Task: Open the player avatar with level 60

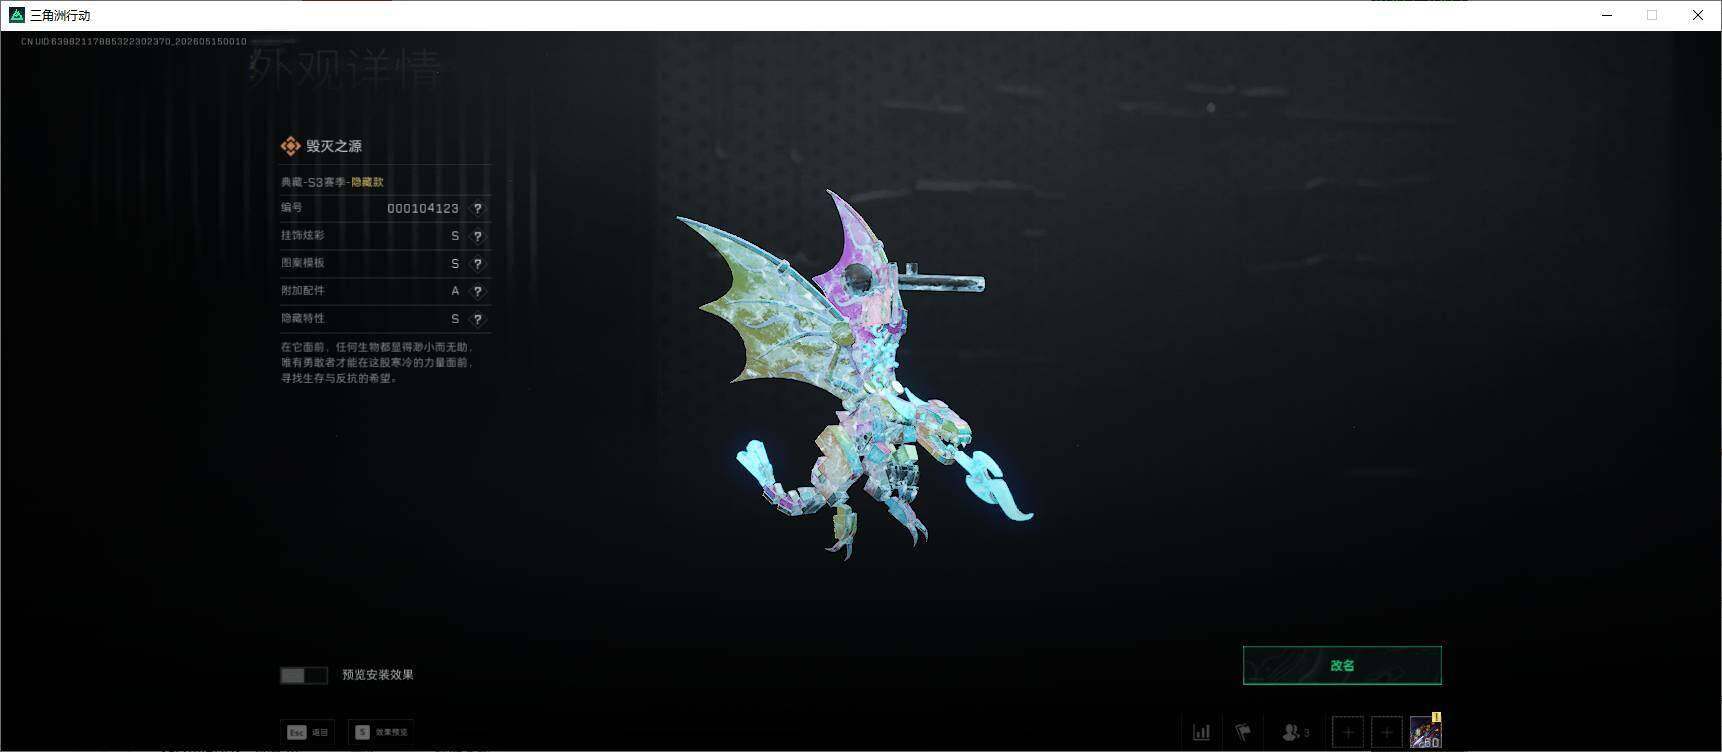Action: (1425, 732)
